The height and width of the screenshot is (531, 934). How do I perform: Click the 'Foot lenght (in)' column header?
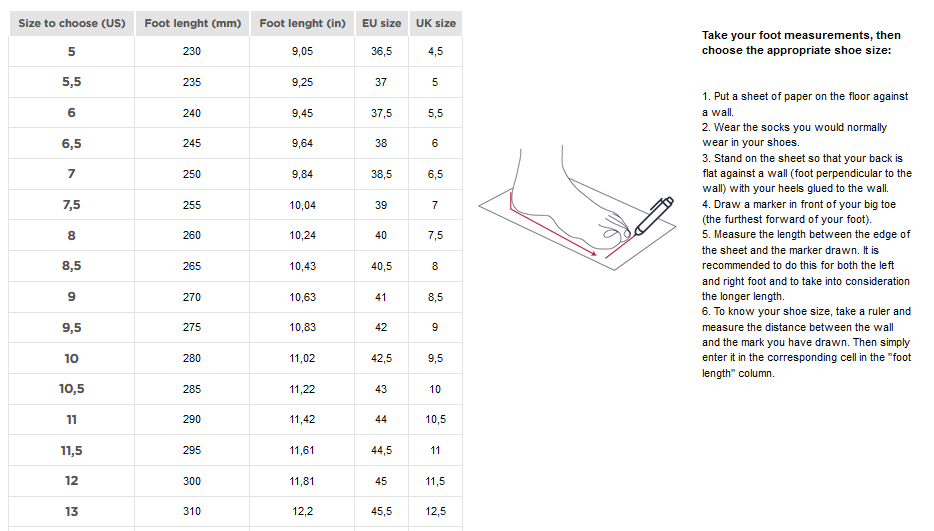302,23
